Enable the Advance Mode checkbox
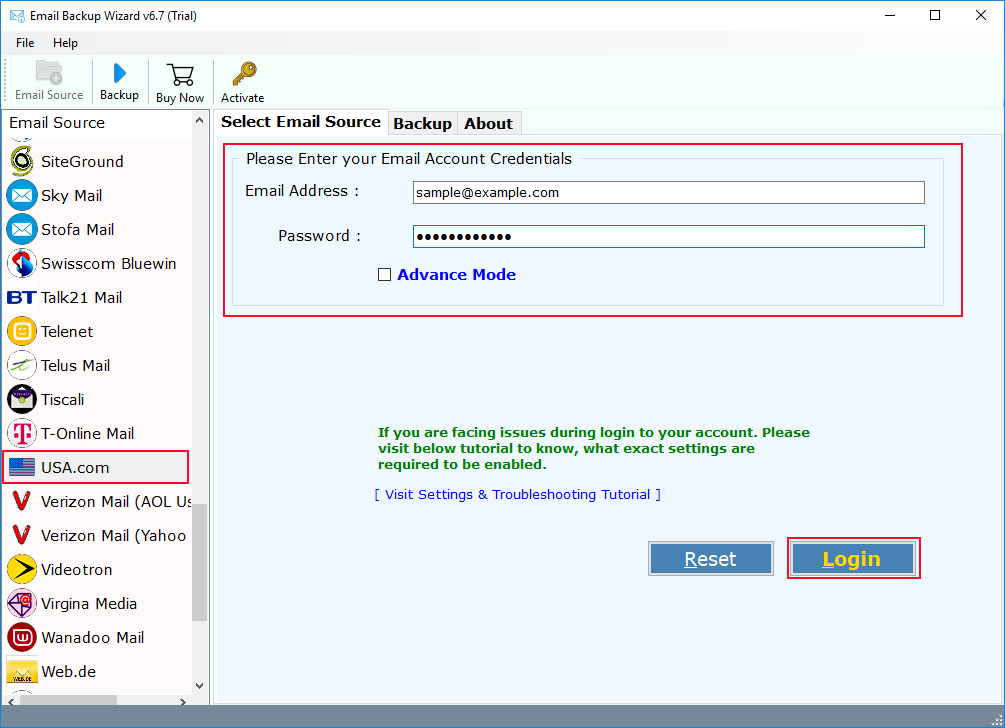The height and width of the screenshot is (728, 1005). click(x=385, y=275)
